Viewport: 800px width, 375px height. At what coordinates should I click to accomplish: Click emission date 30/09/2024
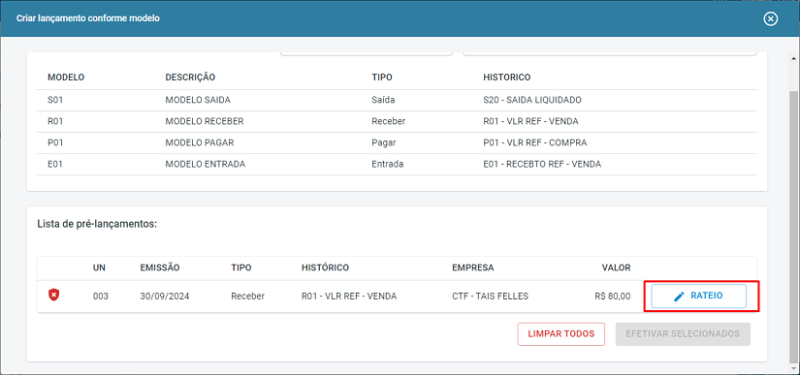pyautogui.click(x=164, y=296)
